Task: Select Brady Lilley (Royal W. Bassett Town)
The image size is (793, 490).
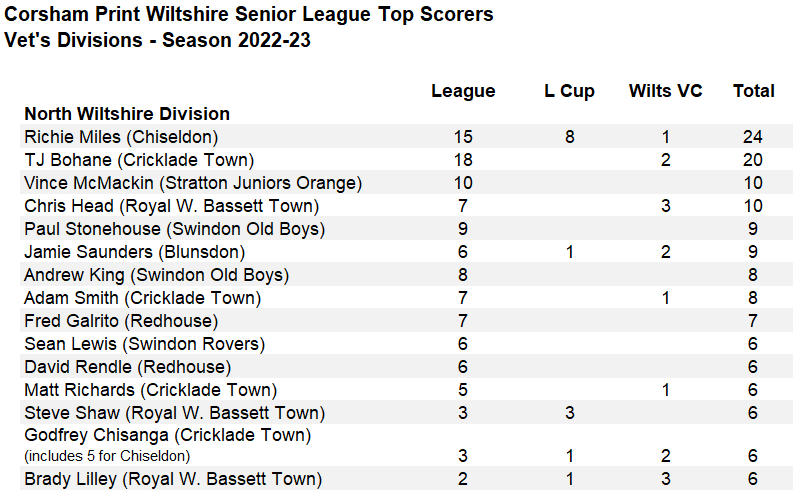Action: tap(173, 479)
